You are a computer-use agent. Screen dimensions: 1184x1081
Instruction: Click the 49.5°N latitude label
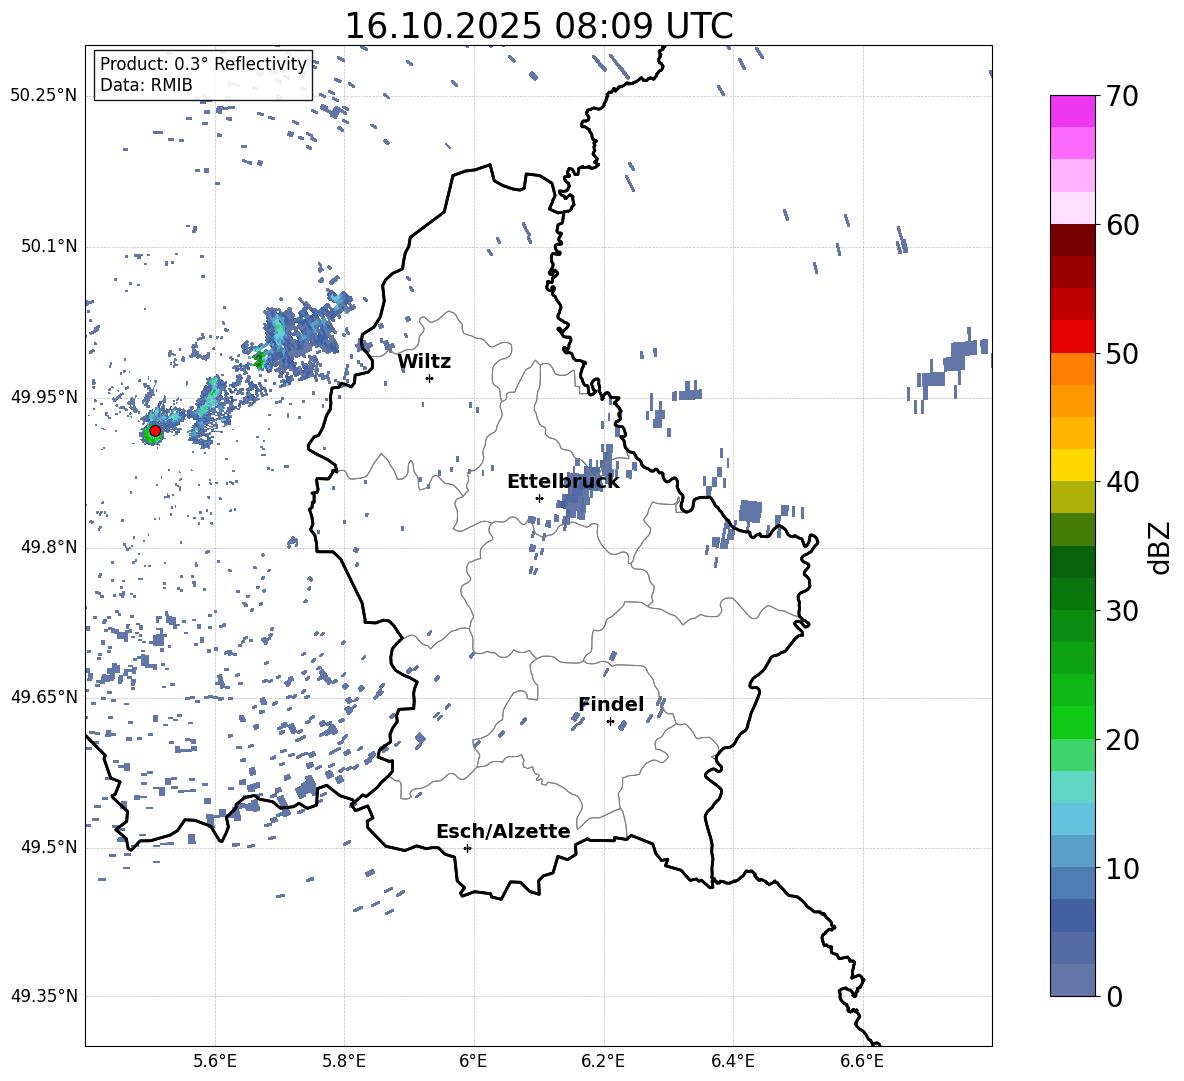click(49, 847)
